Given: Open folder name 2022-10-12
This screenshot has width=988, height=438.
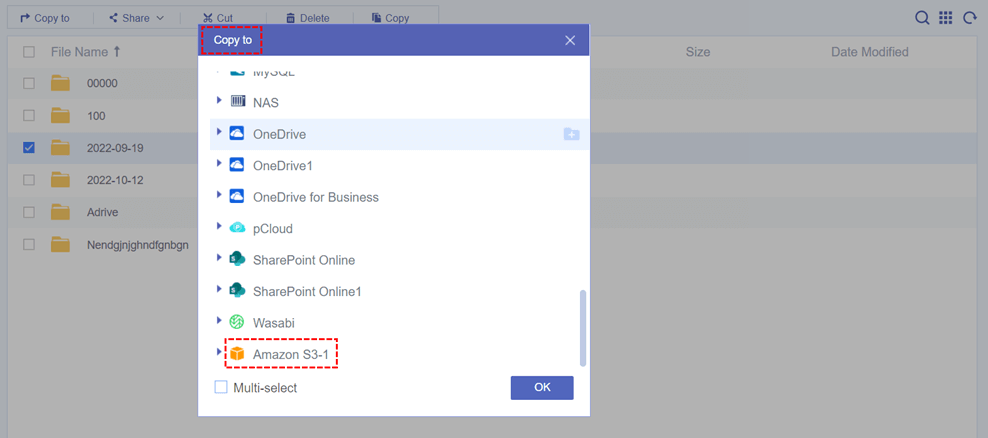Looking at the screenshot, I should [115, 180].
